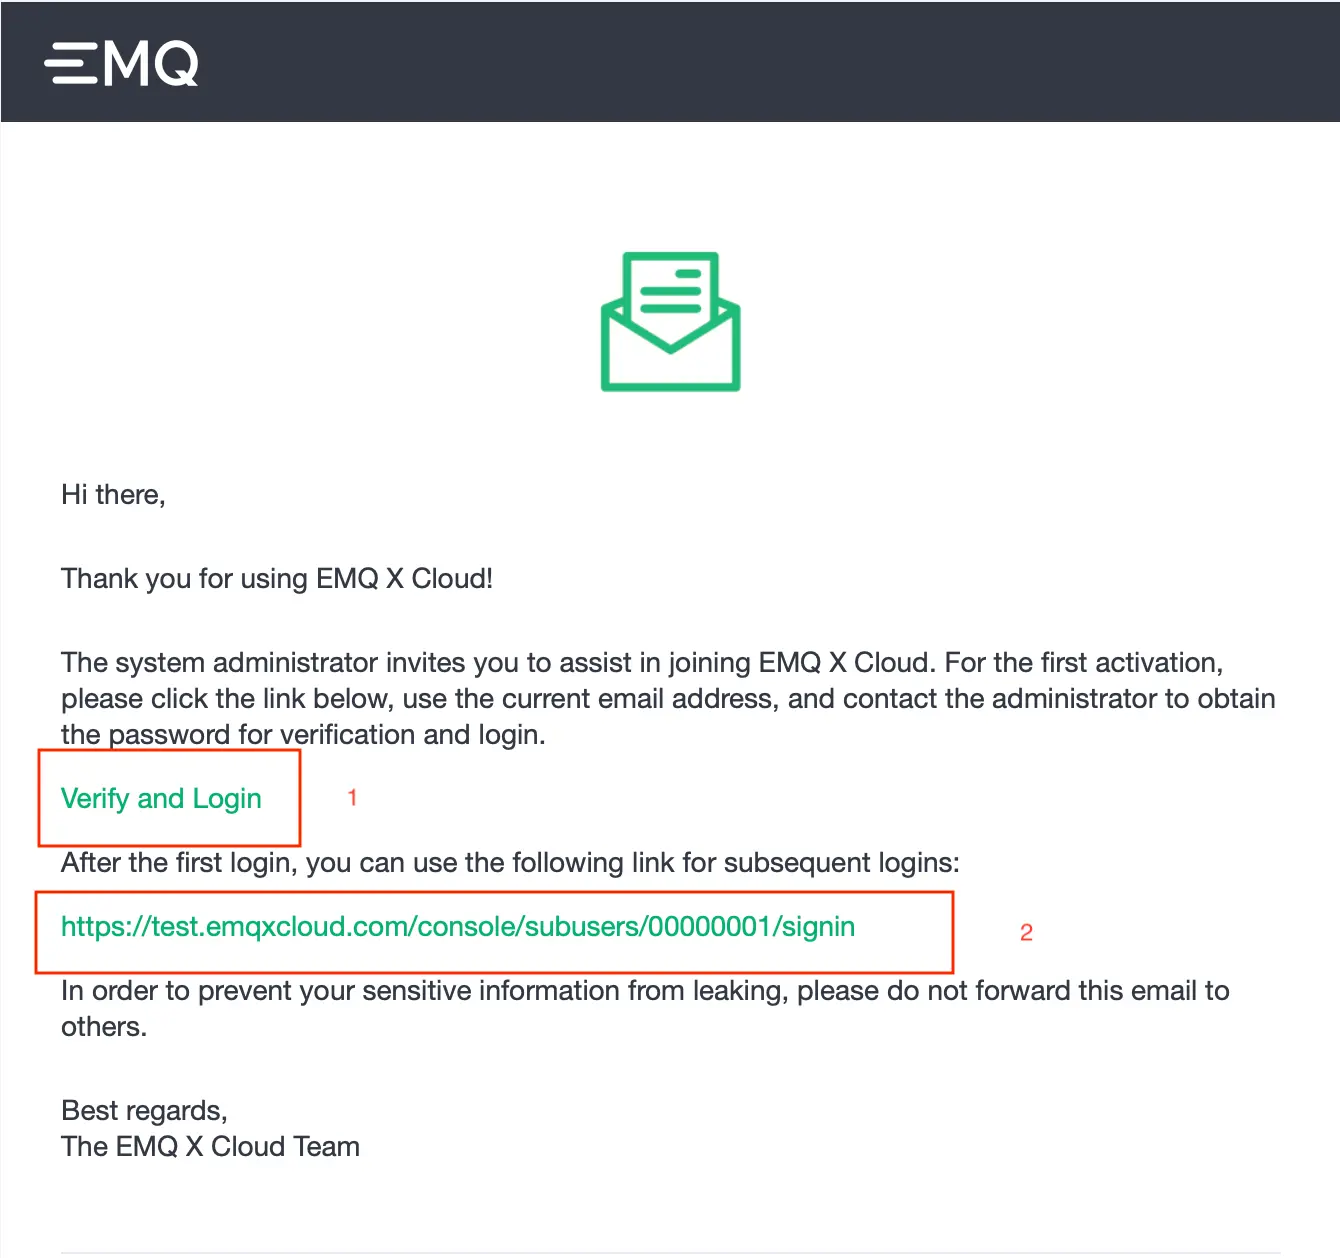The width and height of the screenshot is (1340, 1258).
Task: Click the word "others." ending the warning
Action: [104, 1027]
